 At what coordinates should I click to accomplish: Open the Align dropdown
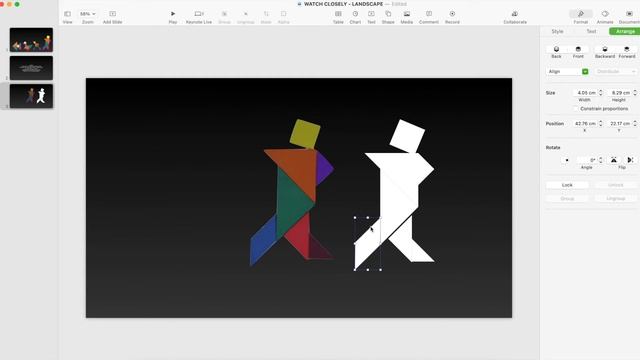(x=567, y=71)
